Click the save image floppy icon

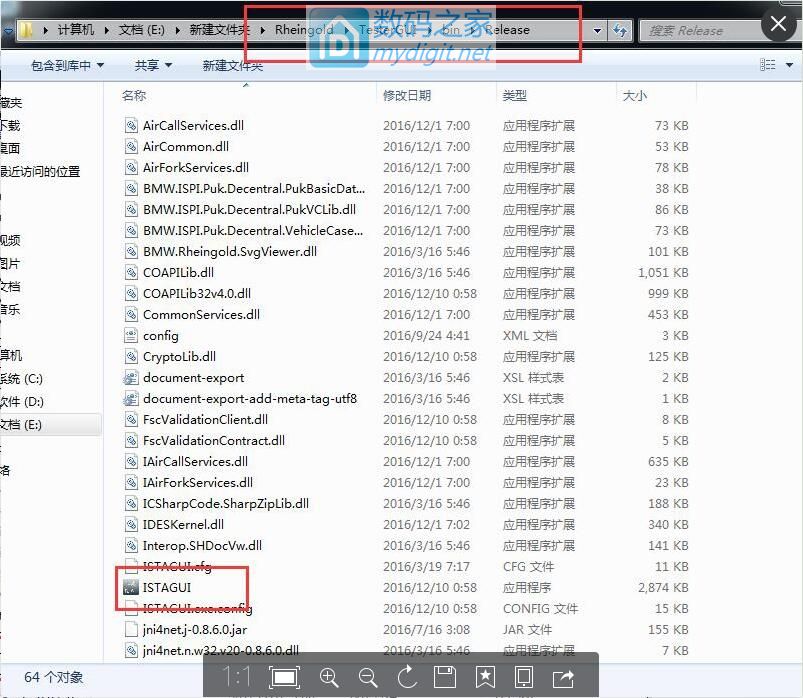(x=445, y=677)
